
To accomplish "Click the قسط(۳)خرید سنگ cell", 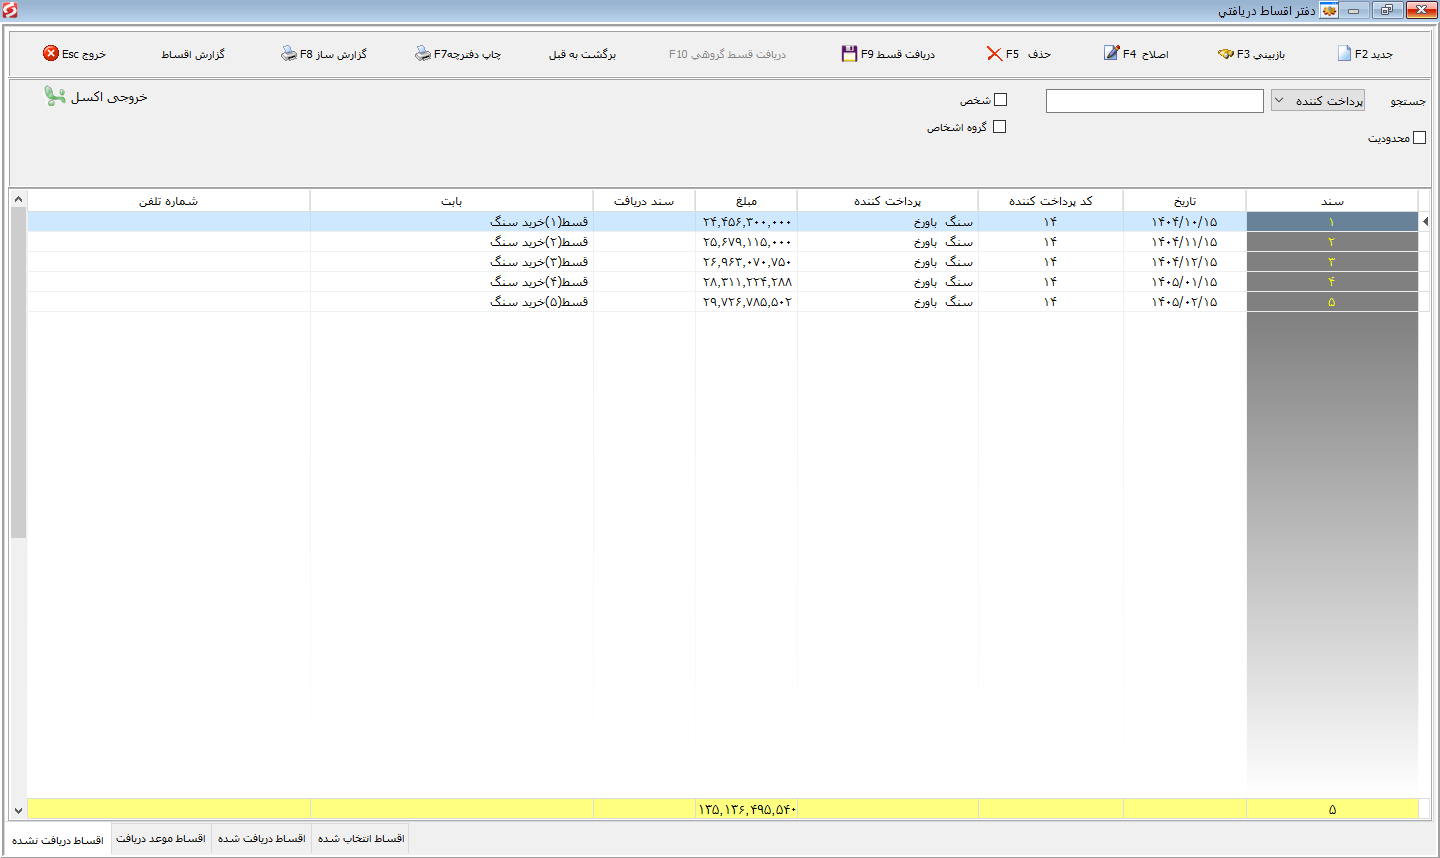I will 452,262.
